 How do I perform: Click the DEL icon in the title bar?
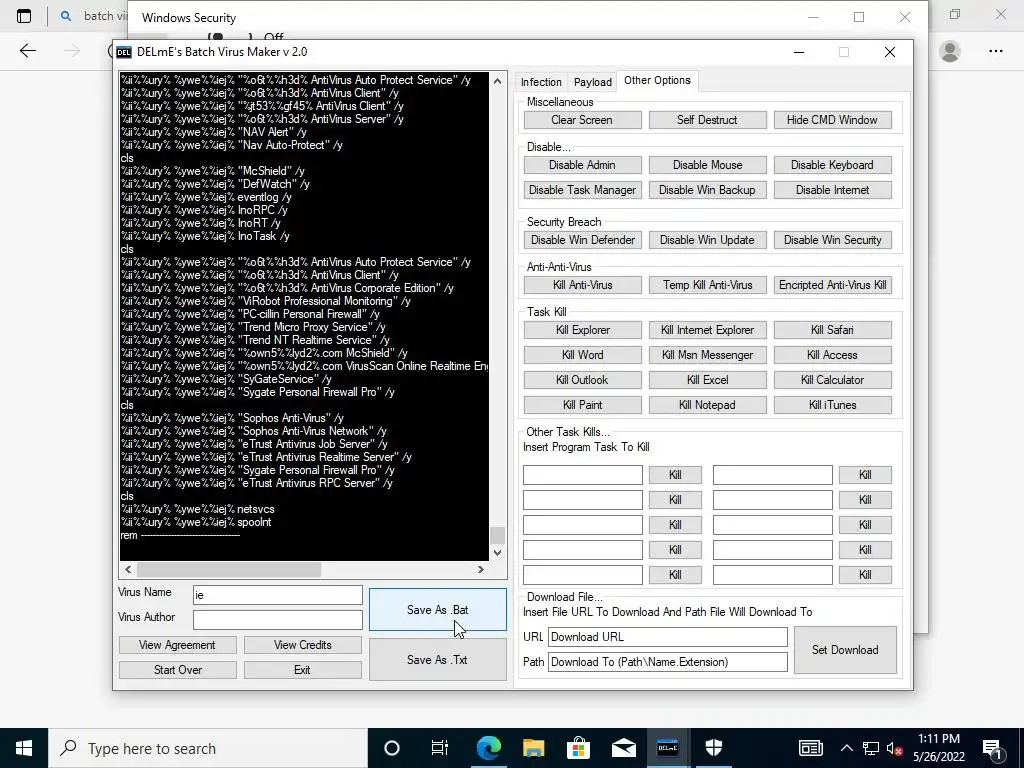coord(123,52)
